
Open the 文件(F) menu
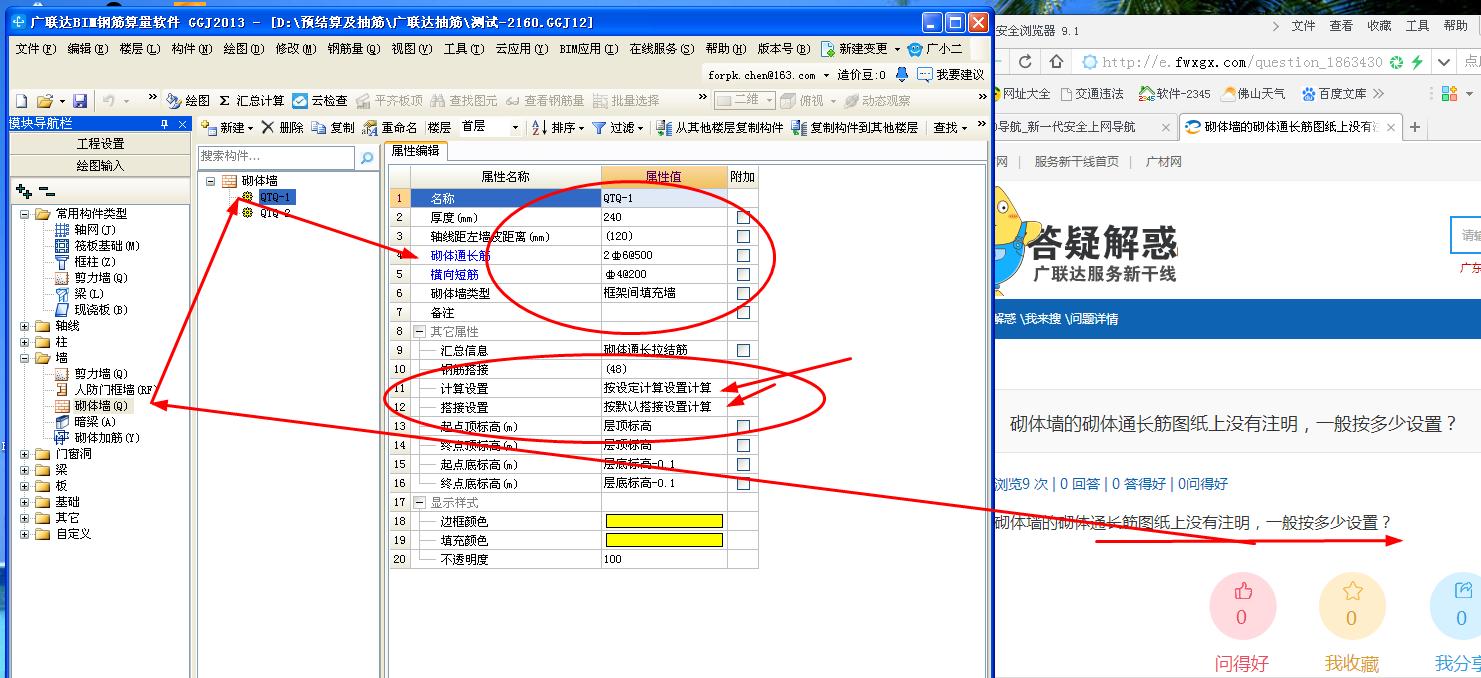tap(35, 48)
